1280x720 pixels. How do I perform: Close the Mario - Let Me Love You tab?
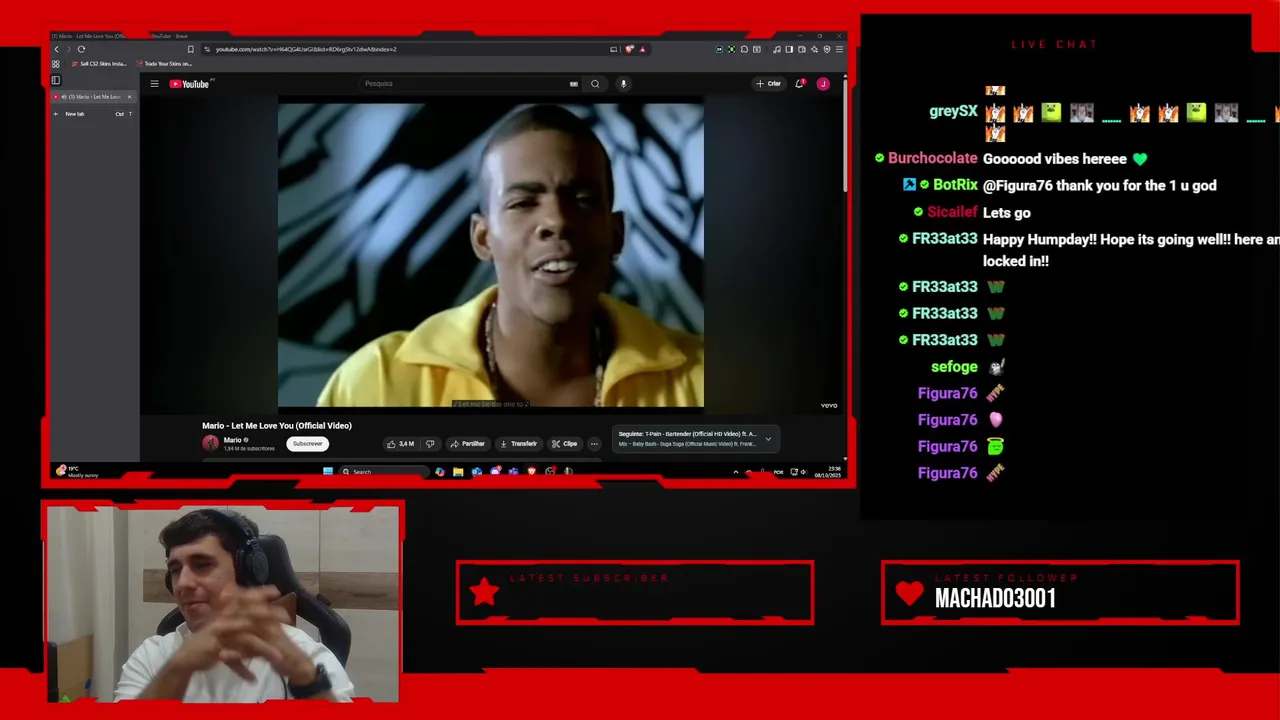(129, 97)
